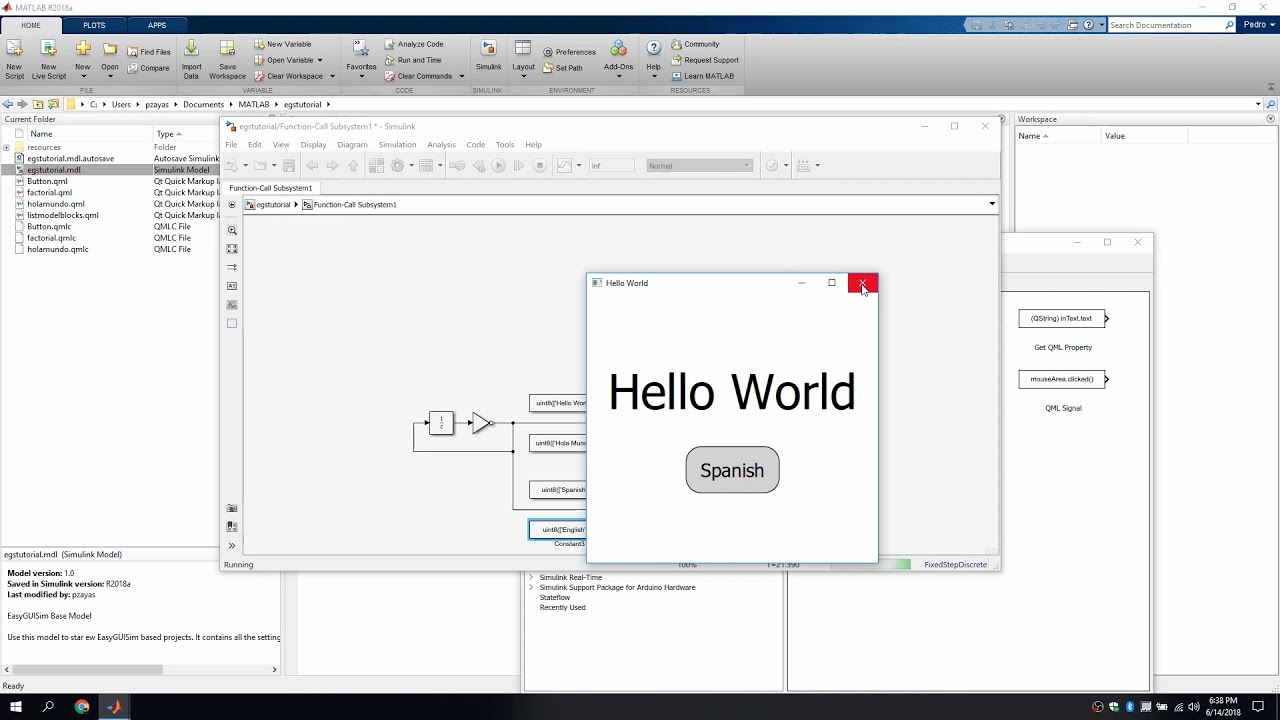Expand the Simulink explorer bar path dropdown
Screen dimensions: 1280x720
992,204
